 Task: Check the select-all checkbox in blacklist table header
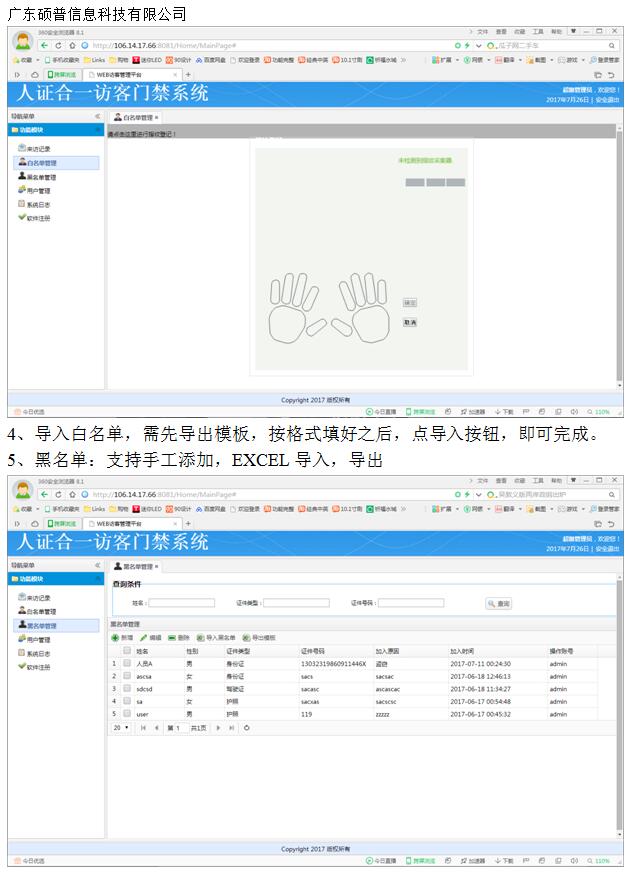point(127,650)
